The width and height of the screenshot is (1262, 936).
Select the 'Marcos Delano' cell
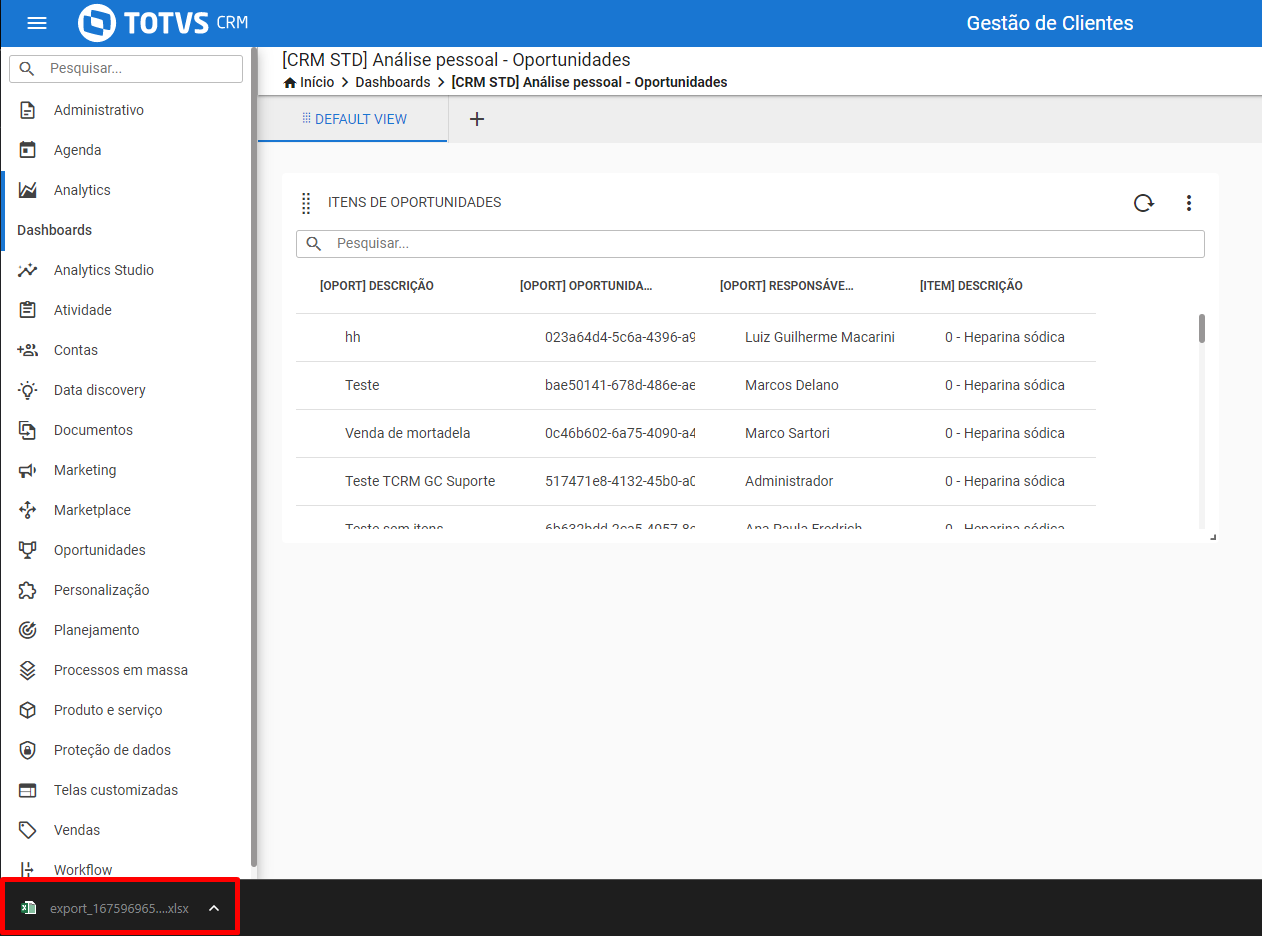[792, 385]
